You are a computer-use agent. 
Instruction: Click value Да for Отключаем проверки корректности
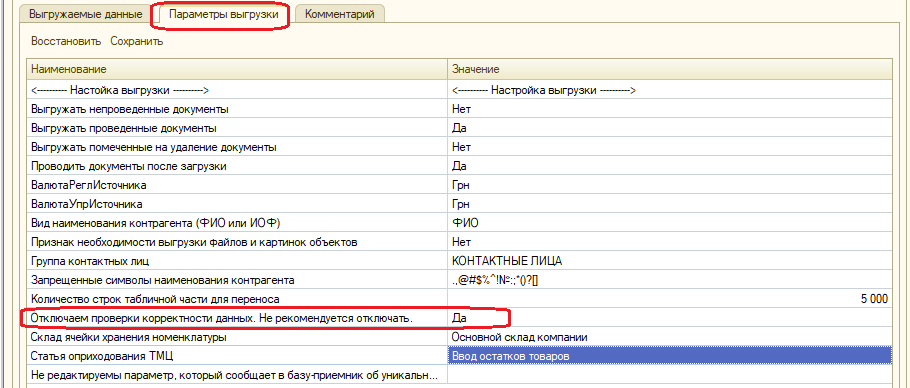[670, 318]
